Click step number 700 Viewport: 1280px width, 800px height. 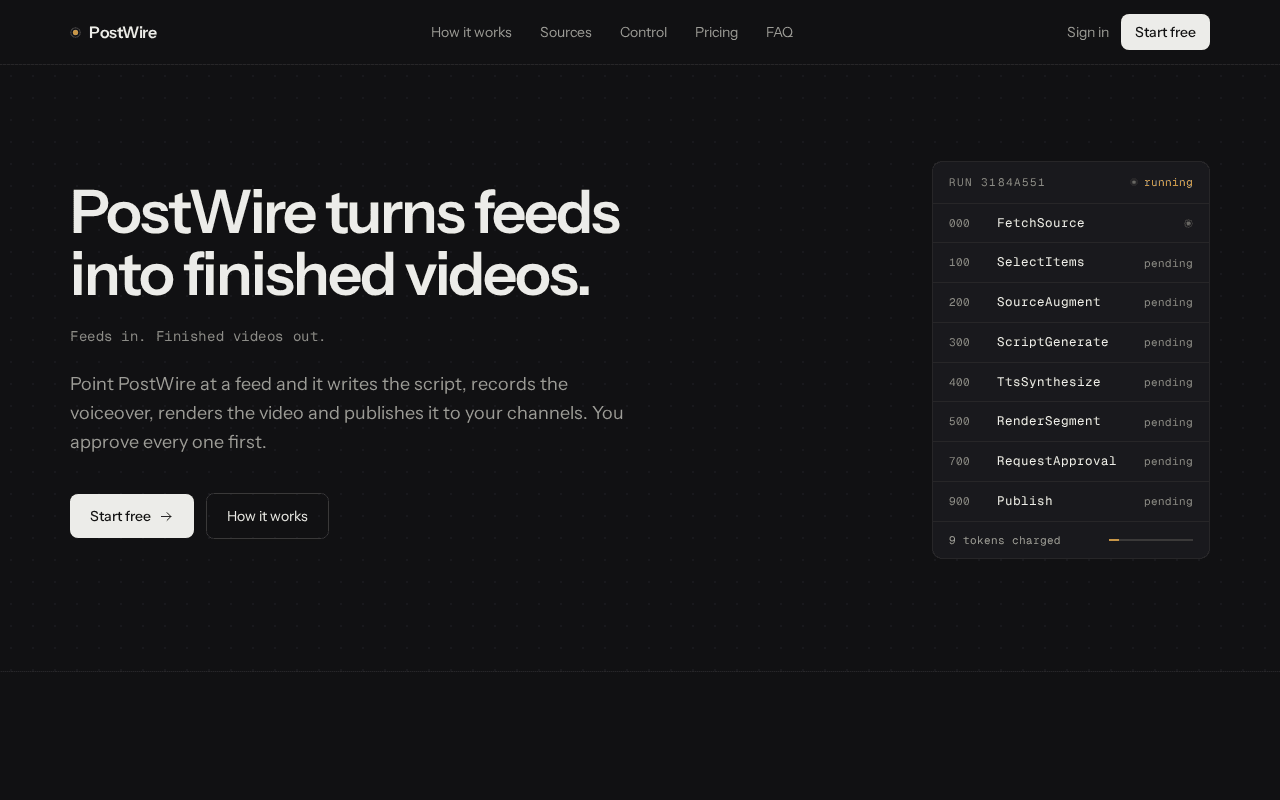[x=959, y=461]
